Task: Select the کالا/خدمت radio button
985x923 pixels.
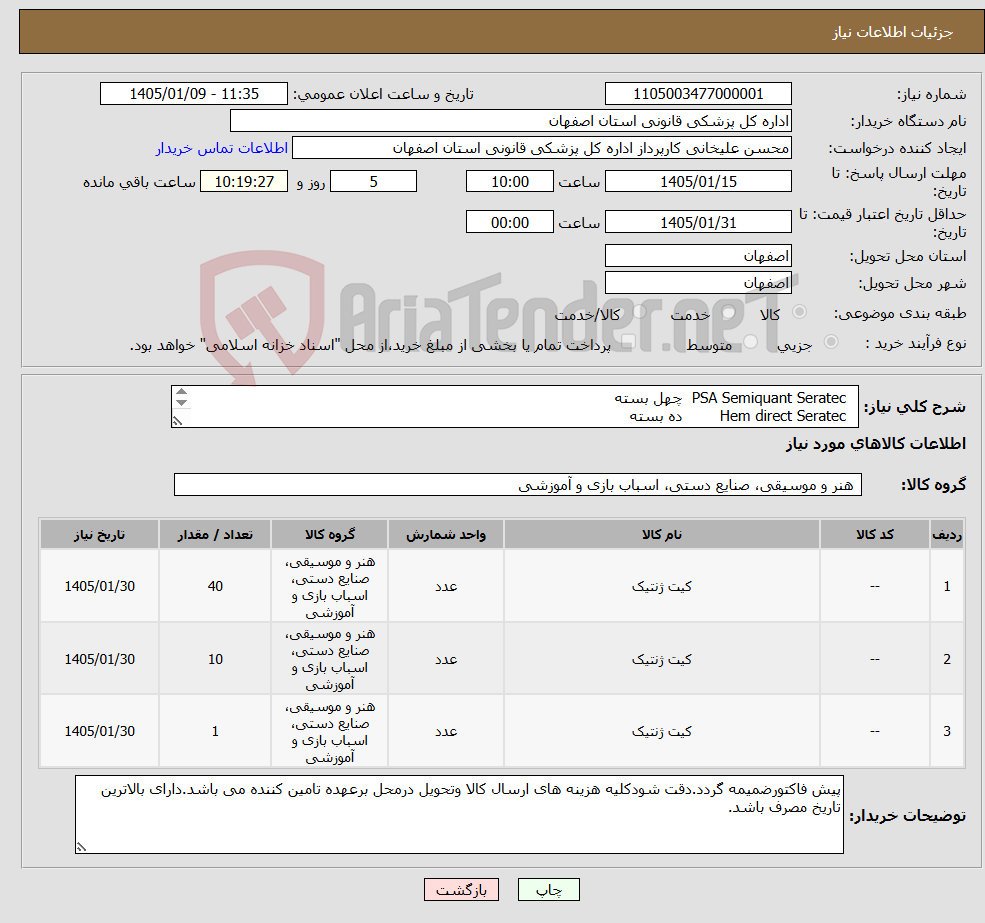Action: (x=639, y=311)
